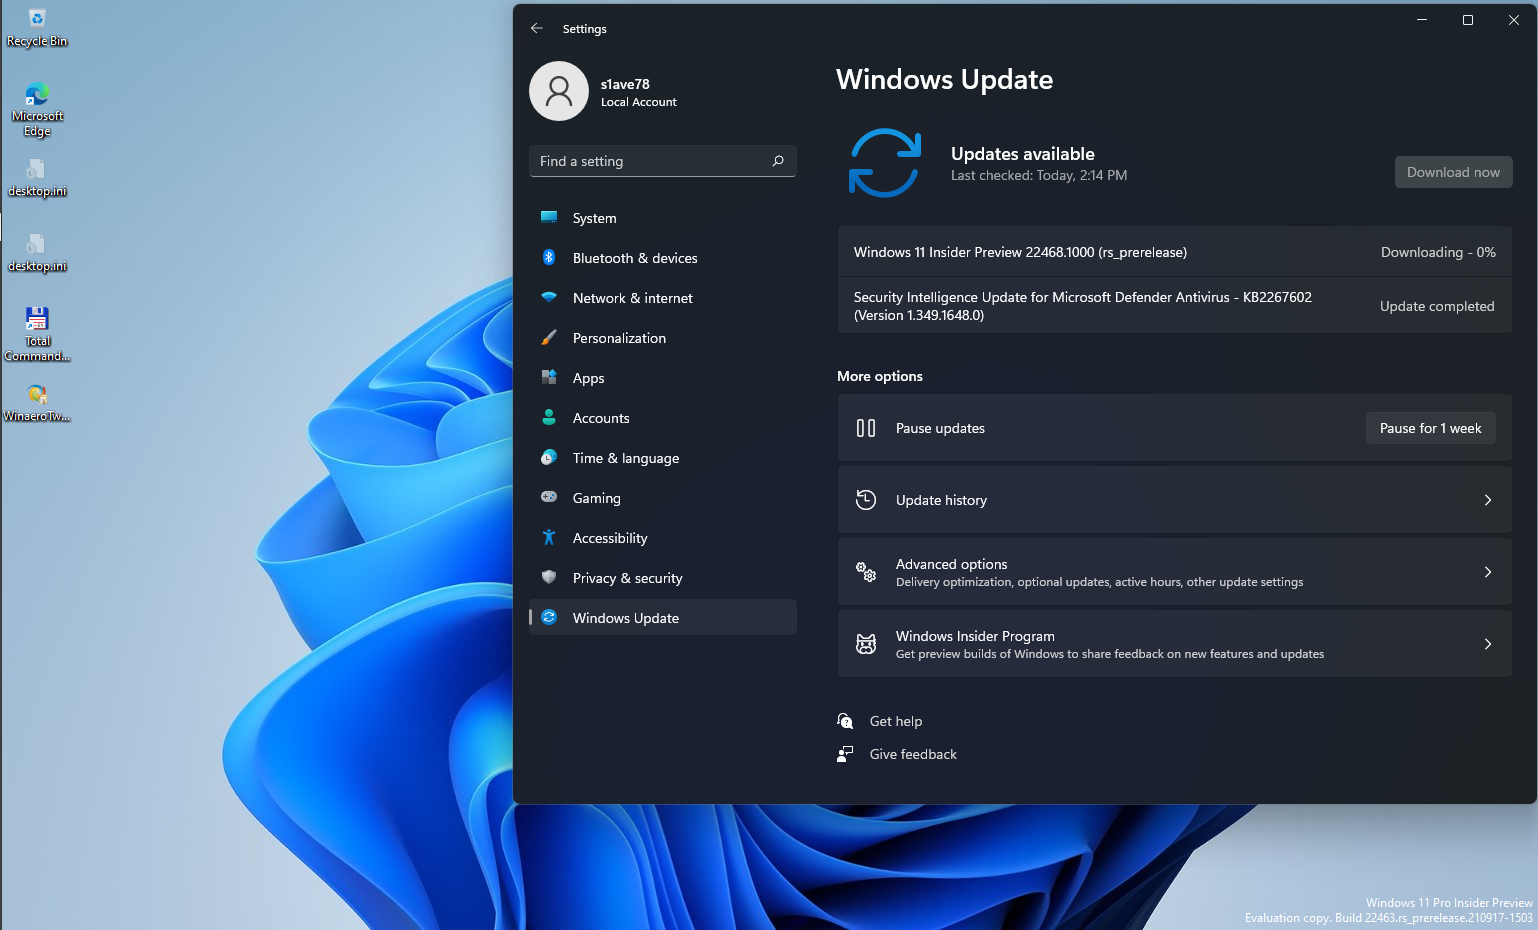Expand Advanced options chevron
This screenshot has width=1538, height=930.
[1488, 572]
